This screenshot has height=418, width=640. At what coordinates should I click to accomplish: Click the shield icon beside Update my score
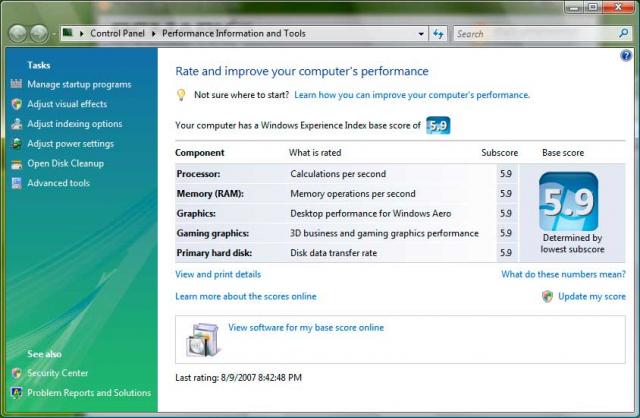point(547,296)
